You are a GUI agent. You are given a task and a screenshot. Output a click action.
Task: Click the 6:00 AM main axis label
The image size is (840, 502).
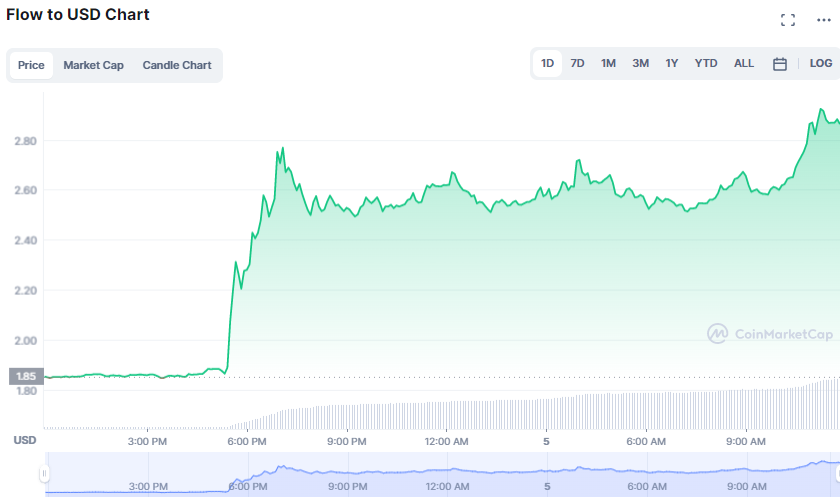coord(646,441)
